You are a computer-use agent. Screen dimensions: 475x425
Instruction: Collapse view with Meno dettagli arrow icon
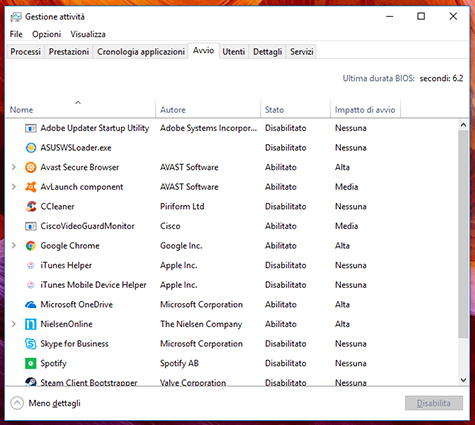coord(17,403)
